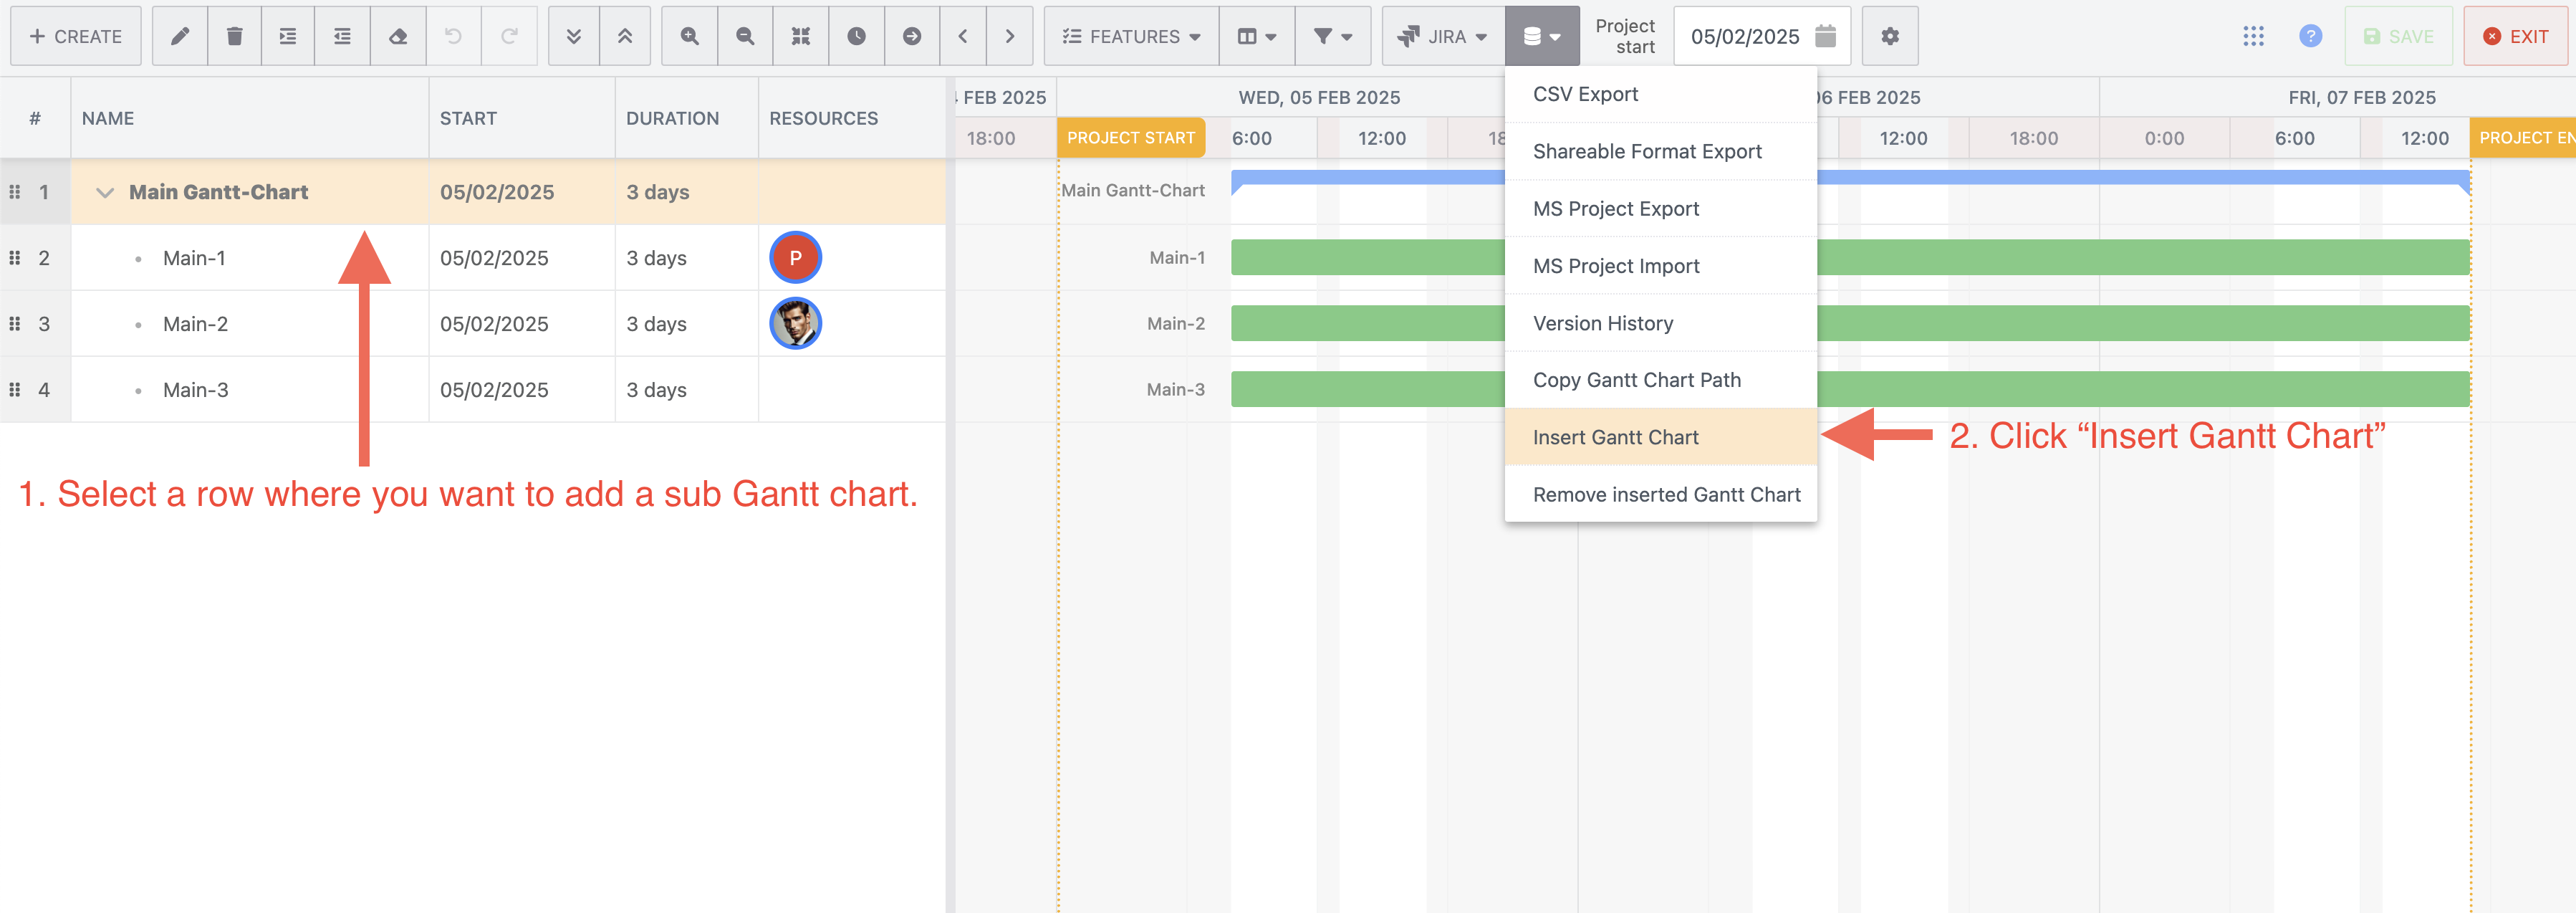Expand all rows with double-chevron down
This screenshot has width=2576, height=913.
[573, 36]
